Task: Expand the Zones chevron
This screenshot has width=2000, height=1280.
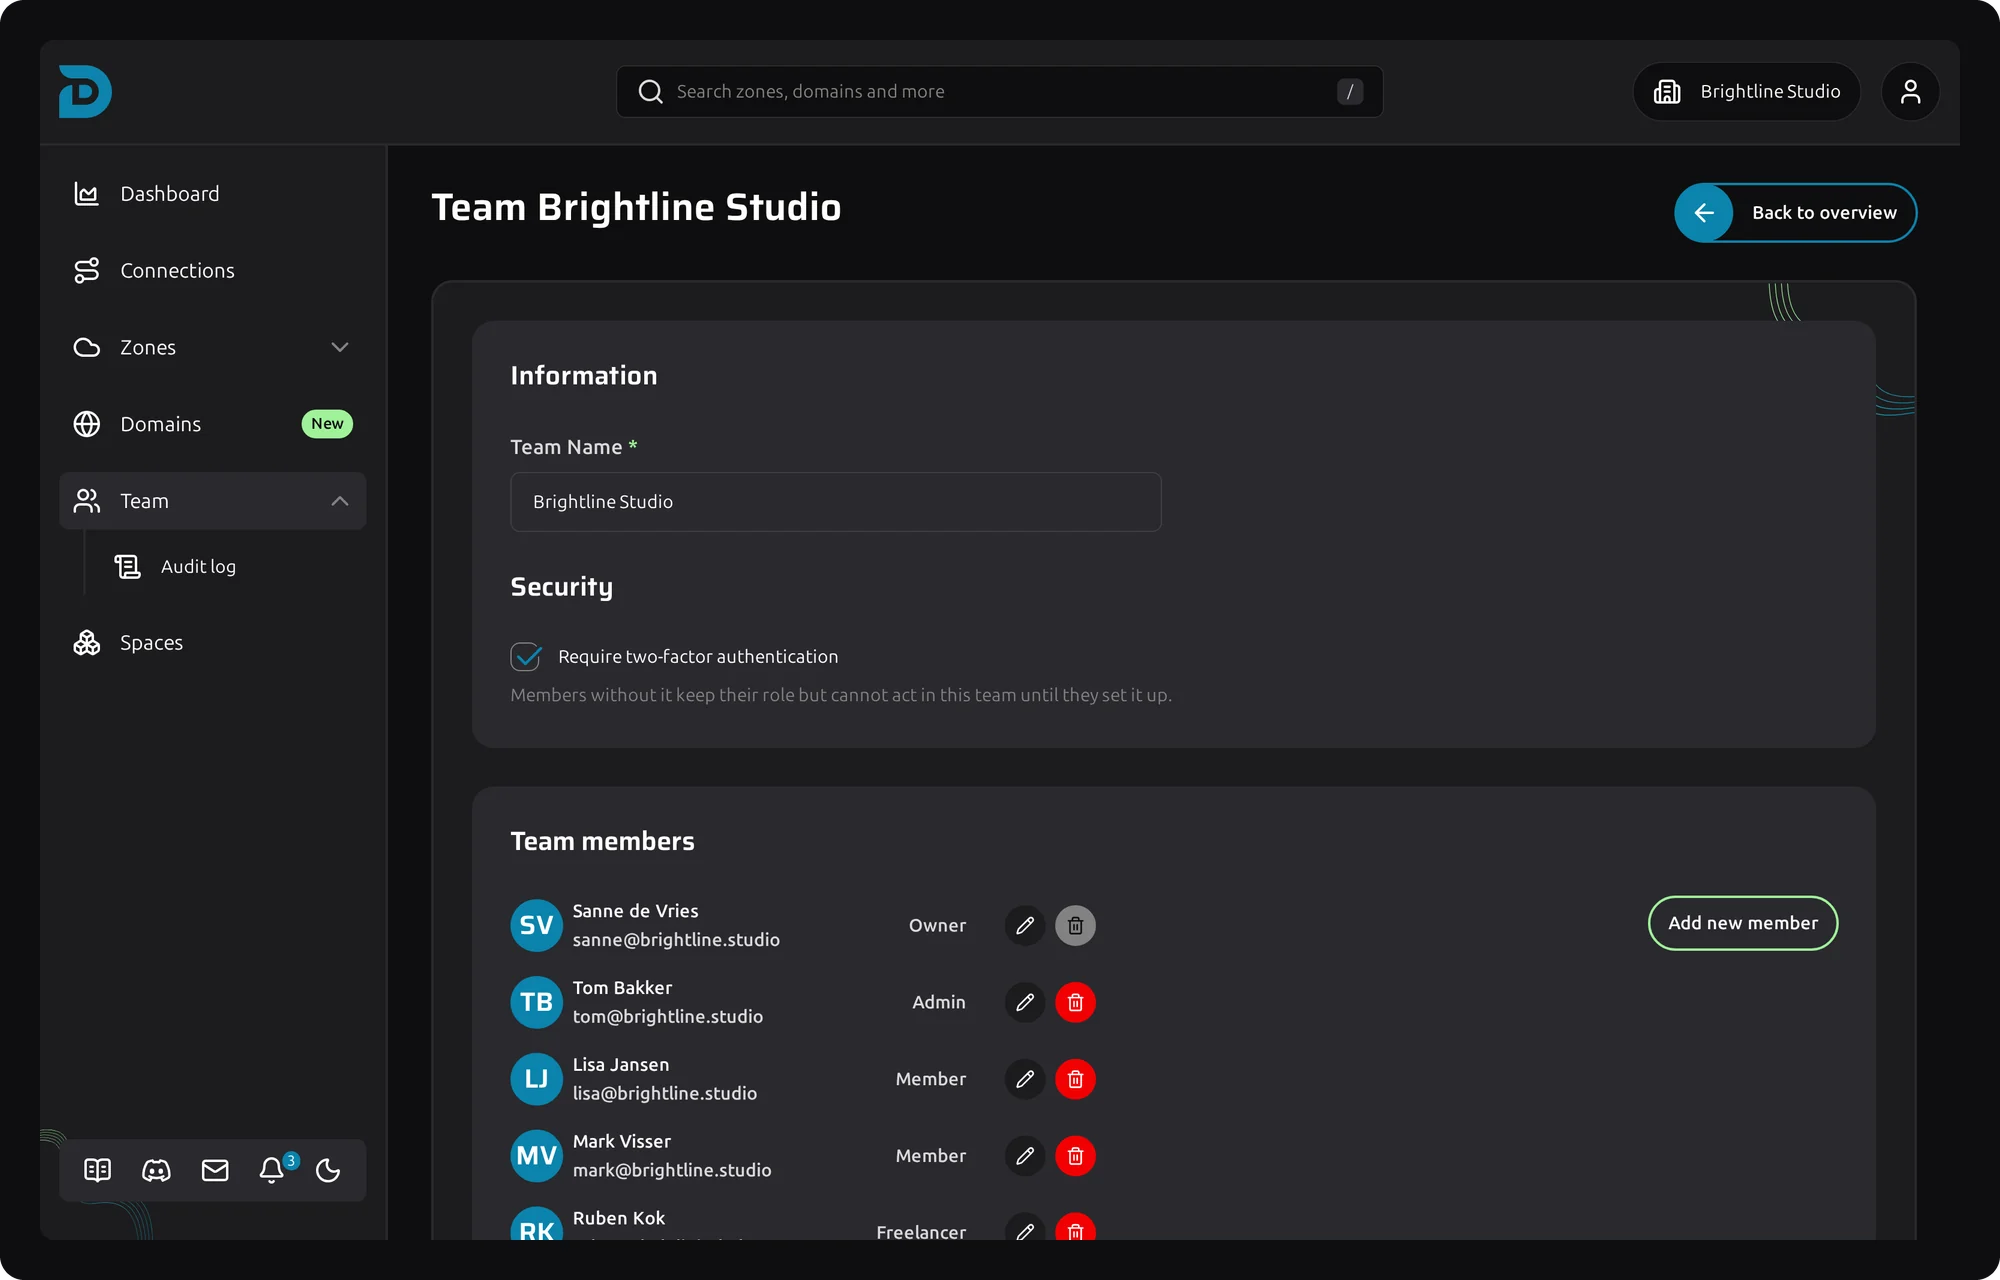Action: point(340,347)
